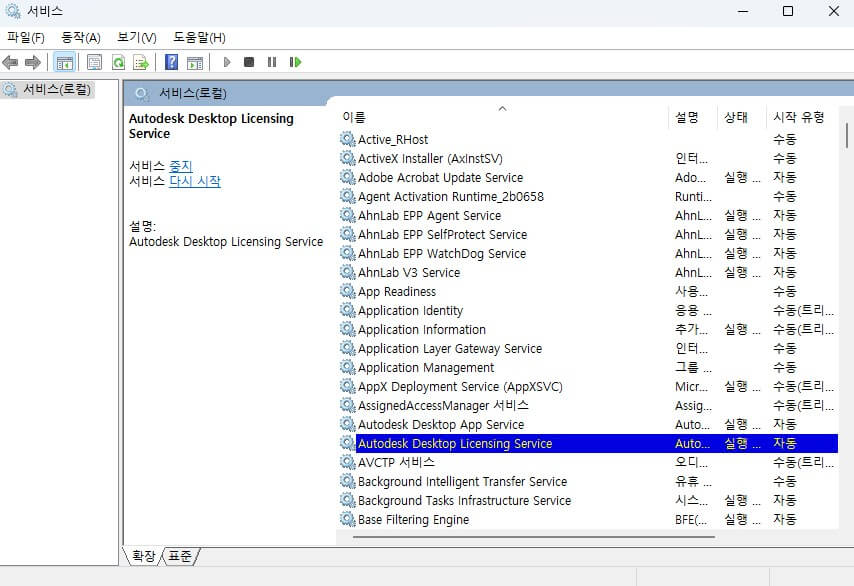Click the Stop Service square icon
The image size is (854, 586).
coord(249,62)
